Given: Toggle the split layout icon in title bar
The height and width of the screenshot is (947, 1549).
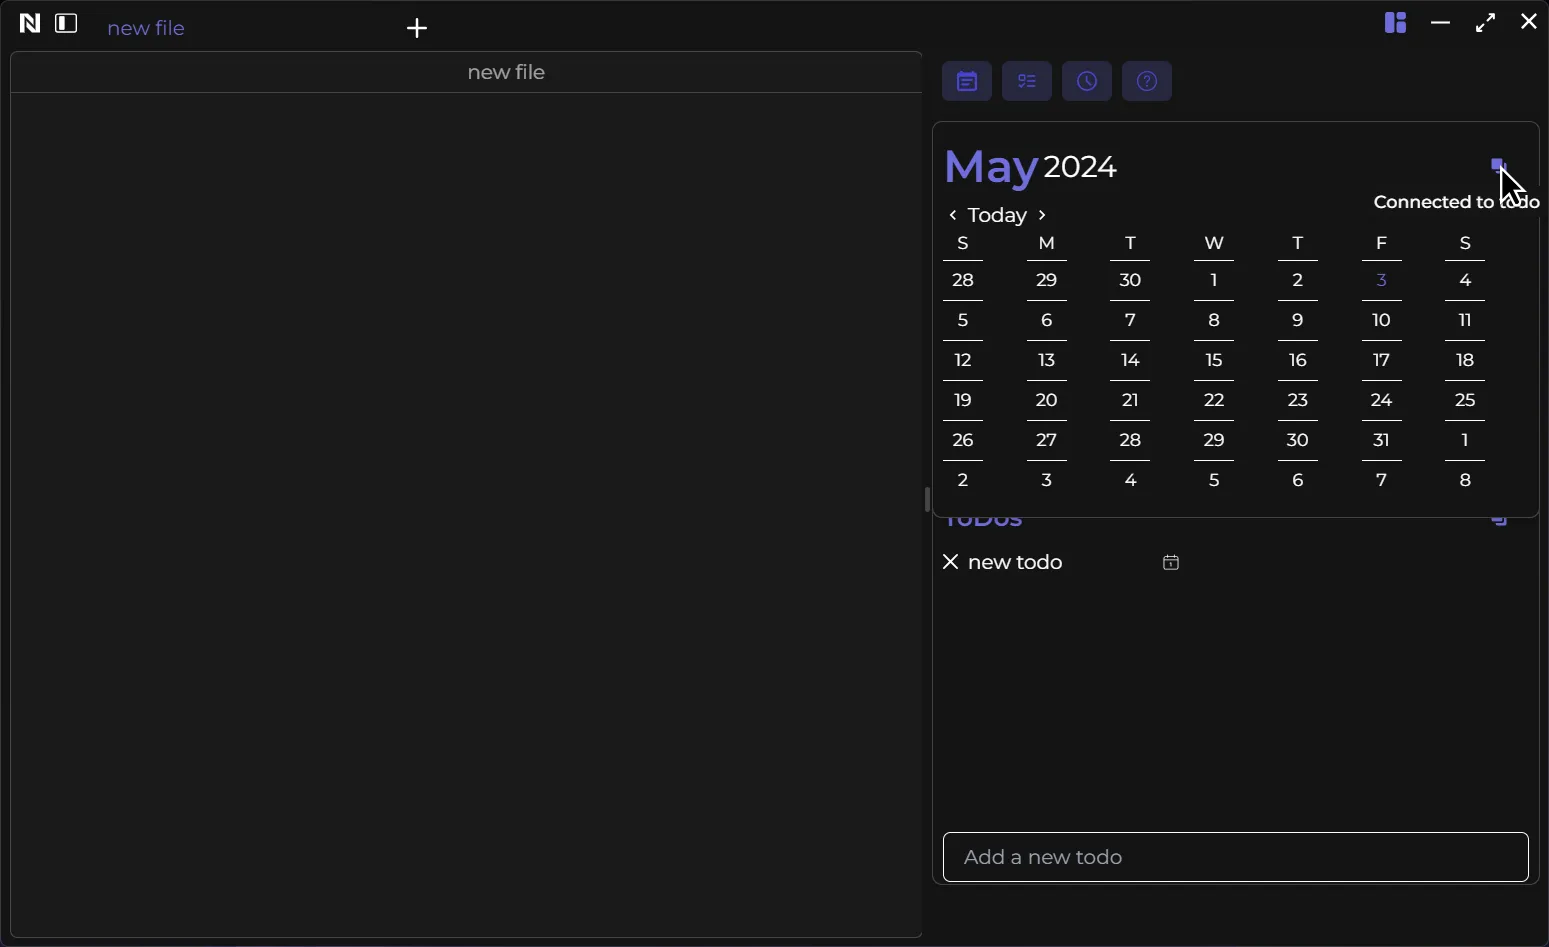Looking at the screenshot, I should pos(1396,22).
